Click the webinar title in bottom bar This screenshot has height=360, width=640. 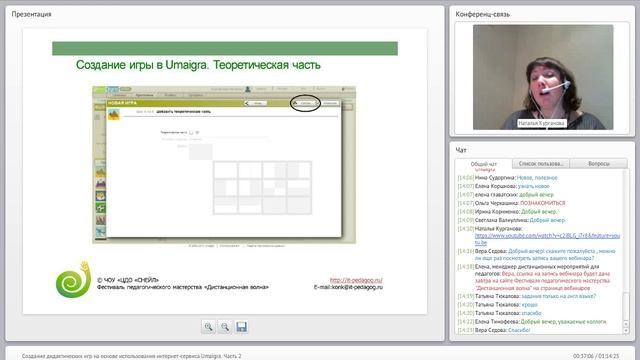point(131,356)
